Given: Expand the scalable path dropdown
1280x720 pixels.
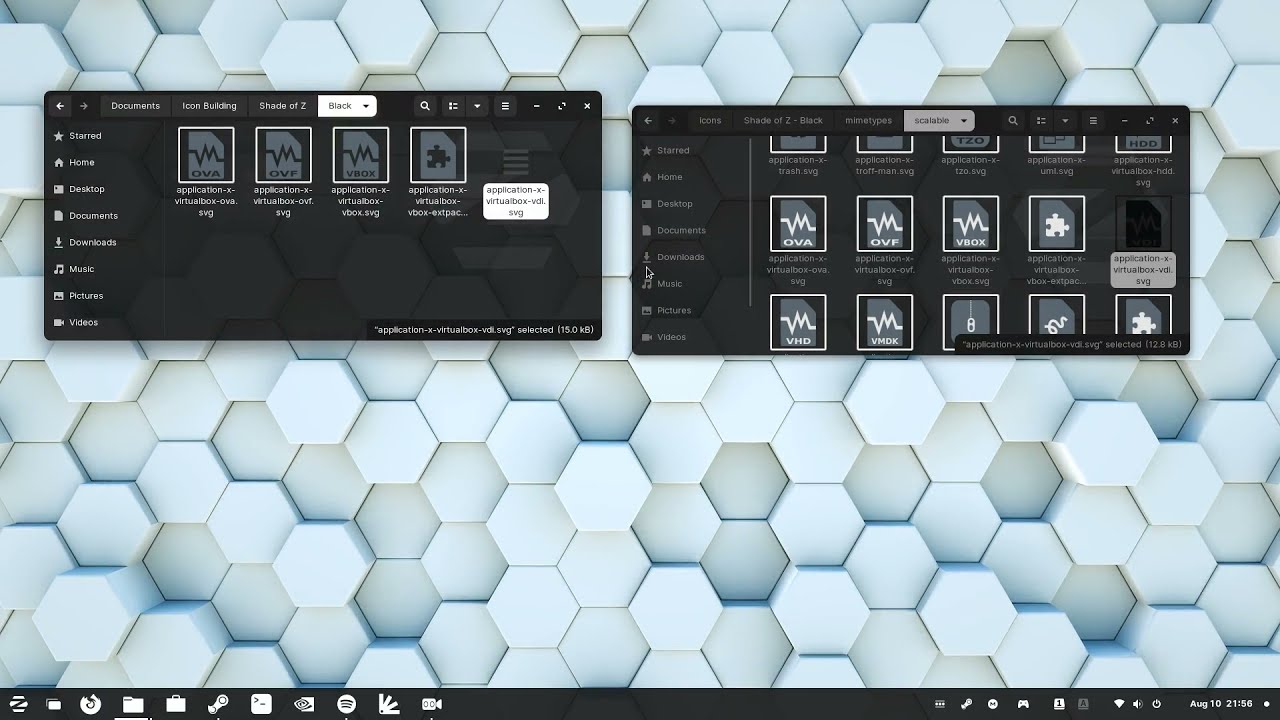Looking at the screenshot, I should coord(964,121).
